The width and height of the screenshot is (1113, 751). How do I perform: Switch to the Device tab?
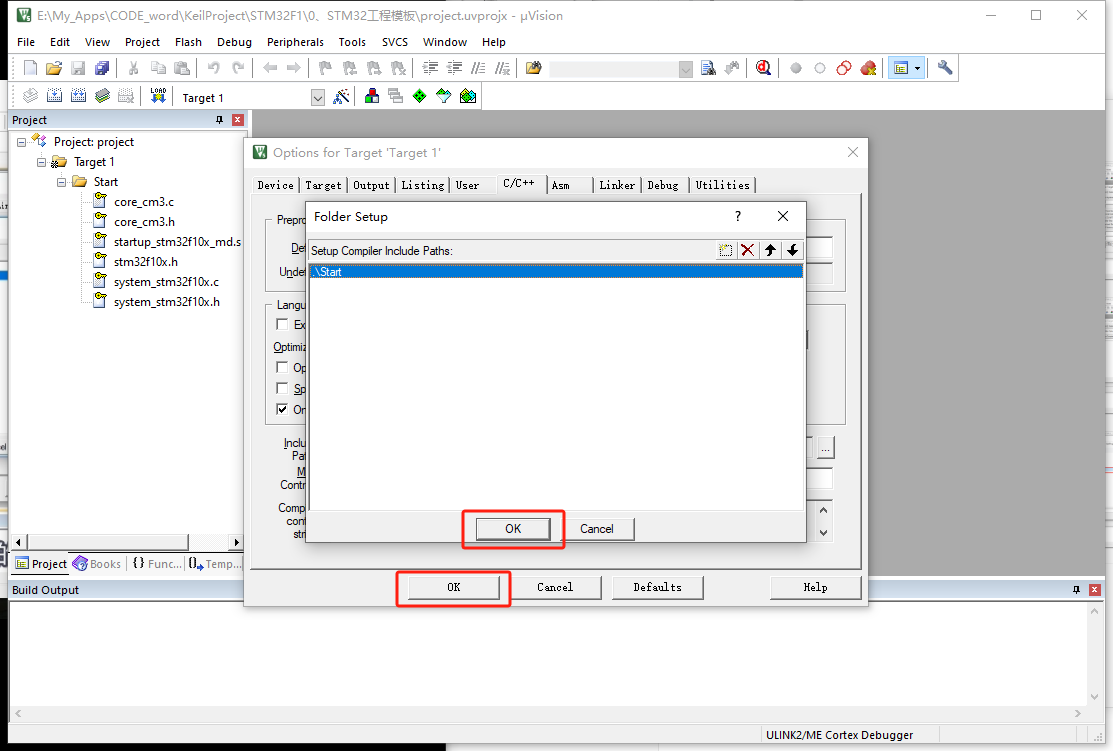point(275,185)
